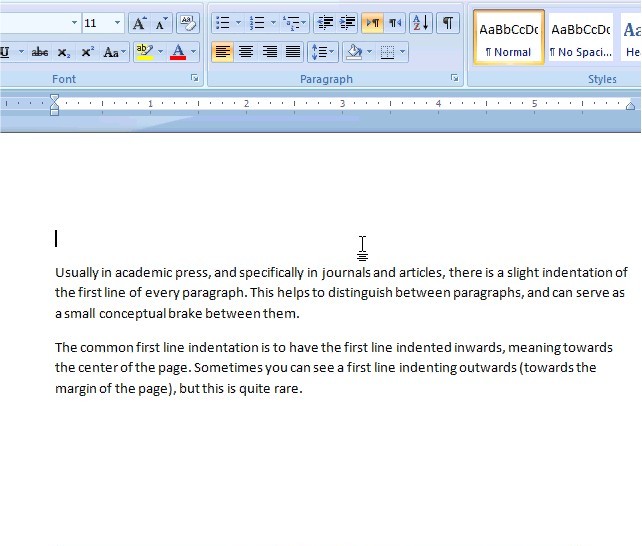
Task: Open font color dropdown arrow
Action: (x=193, y=52)
